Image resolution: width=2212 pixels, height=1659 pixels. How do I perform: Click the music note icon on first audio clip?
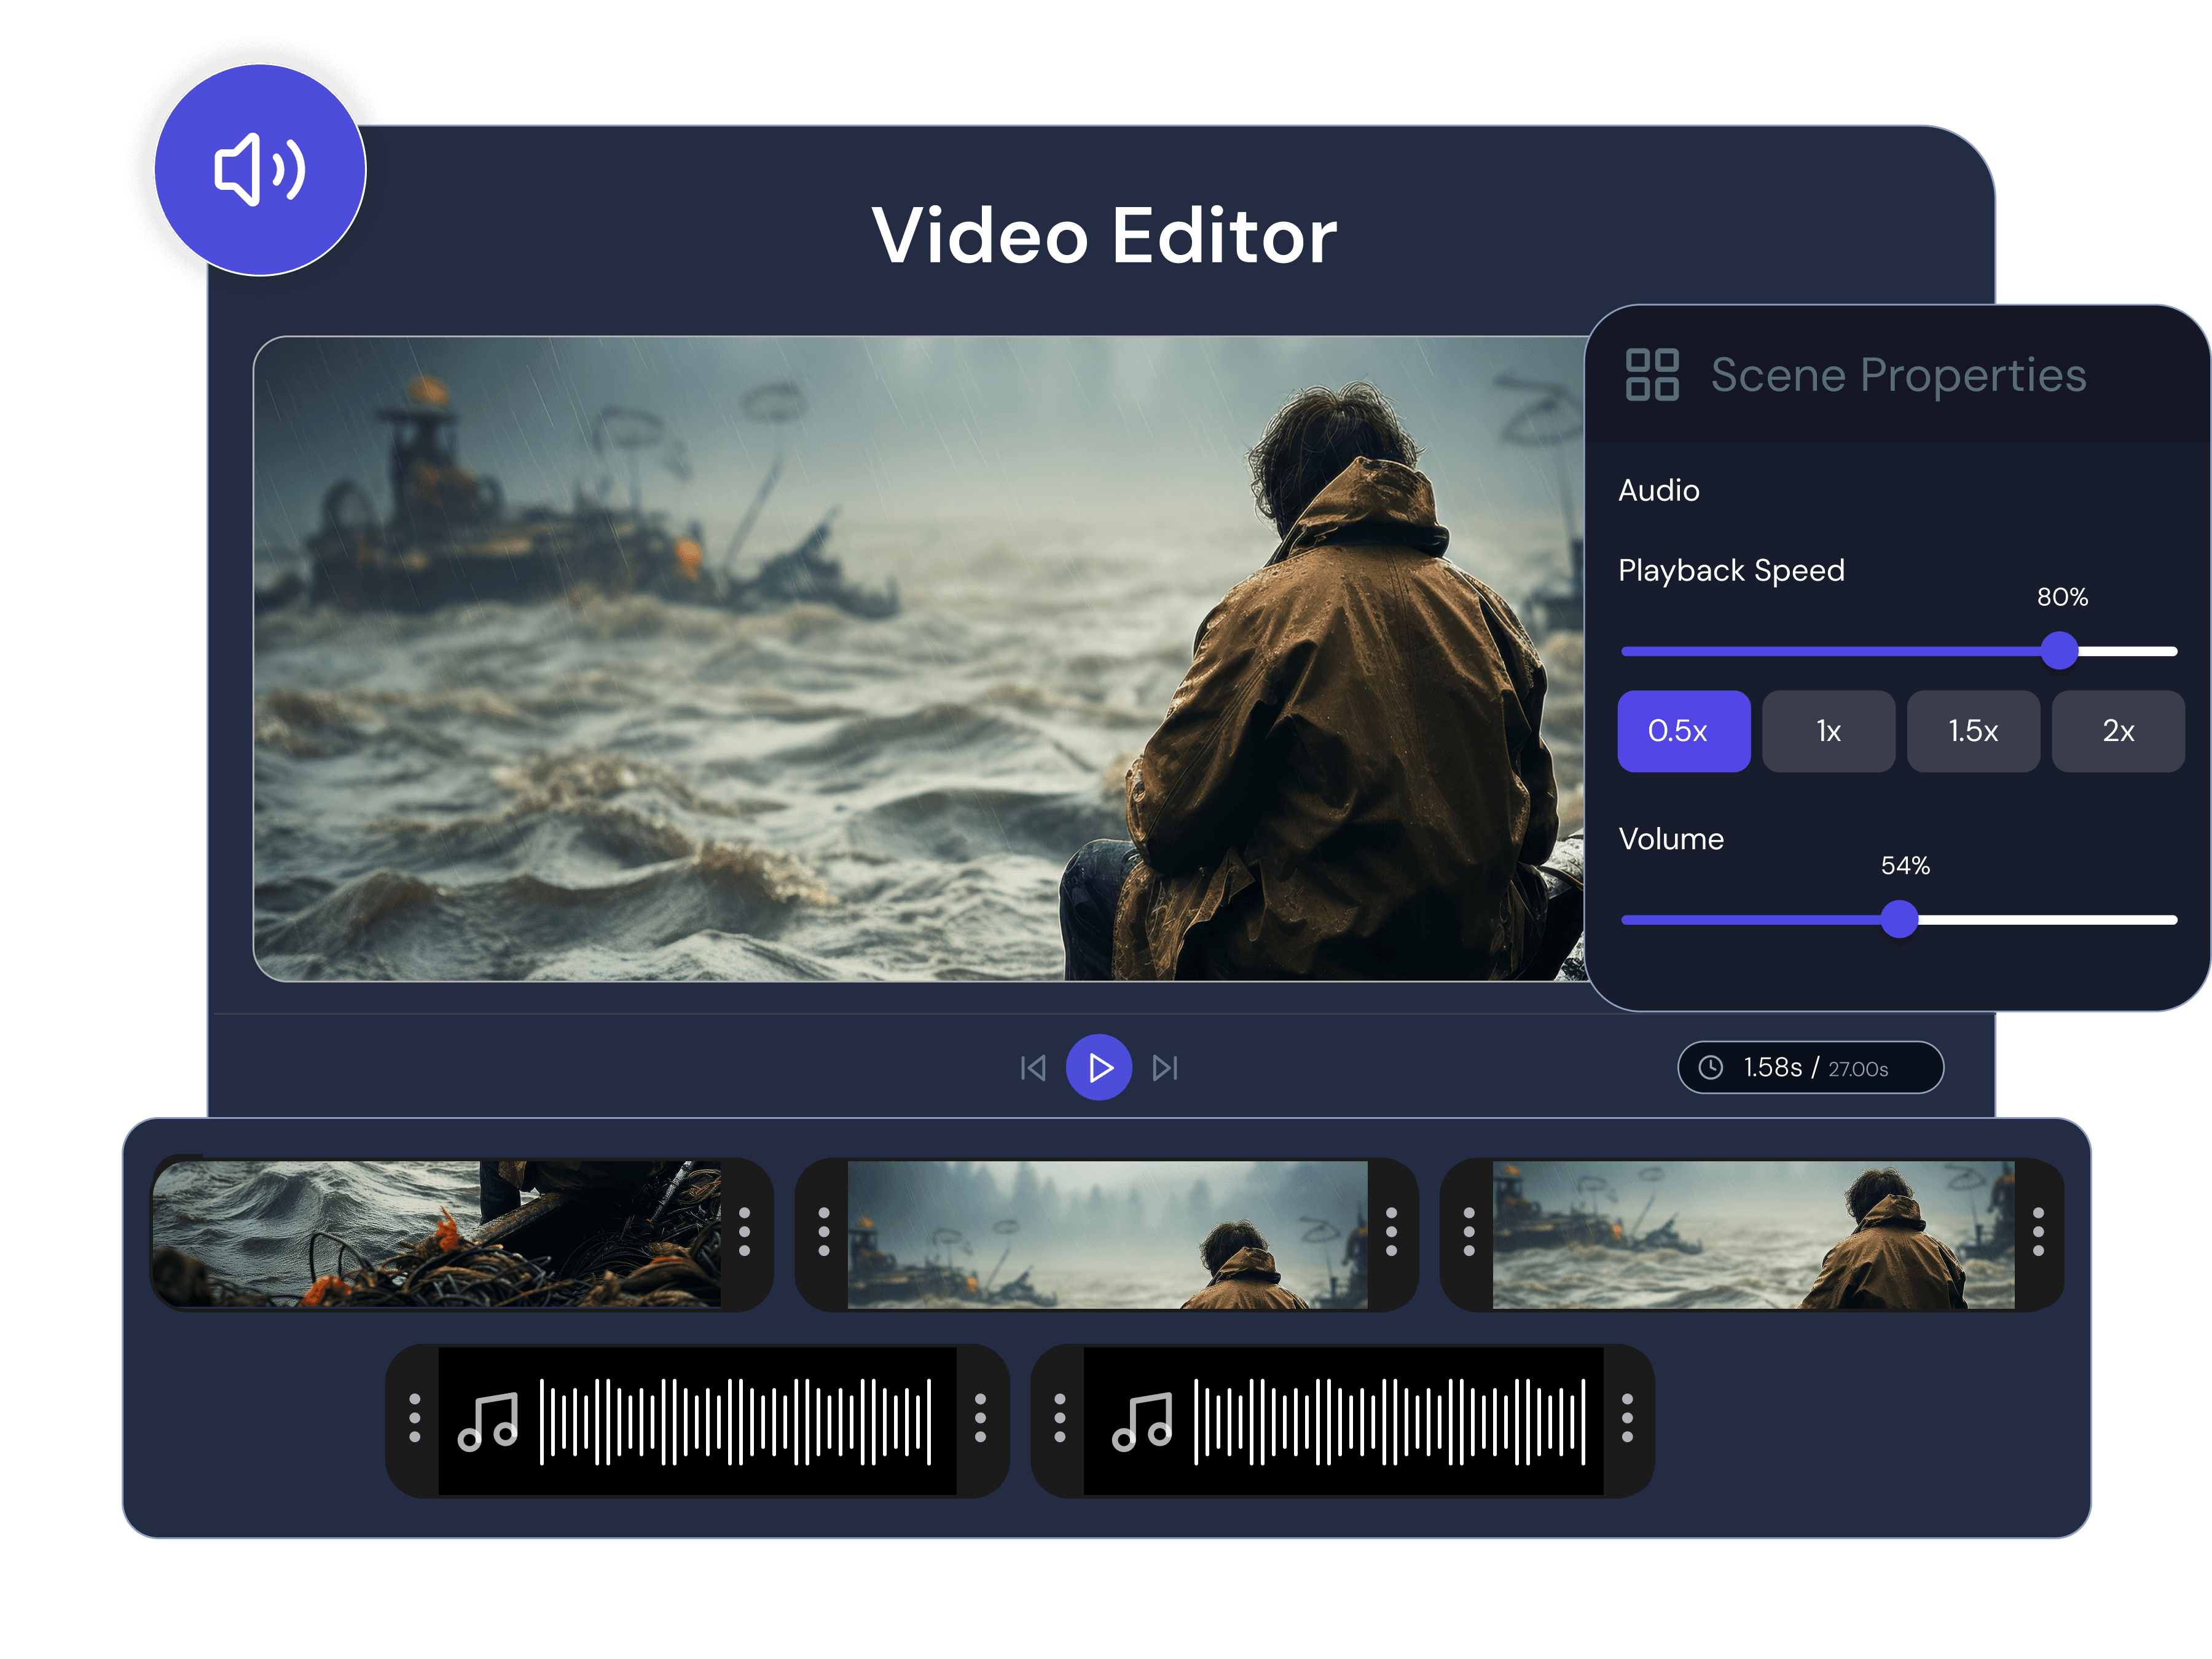pyautogui.click(x=488, y=1421)
